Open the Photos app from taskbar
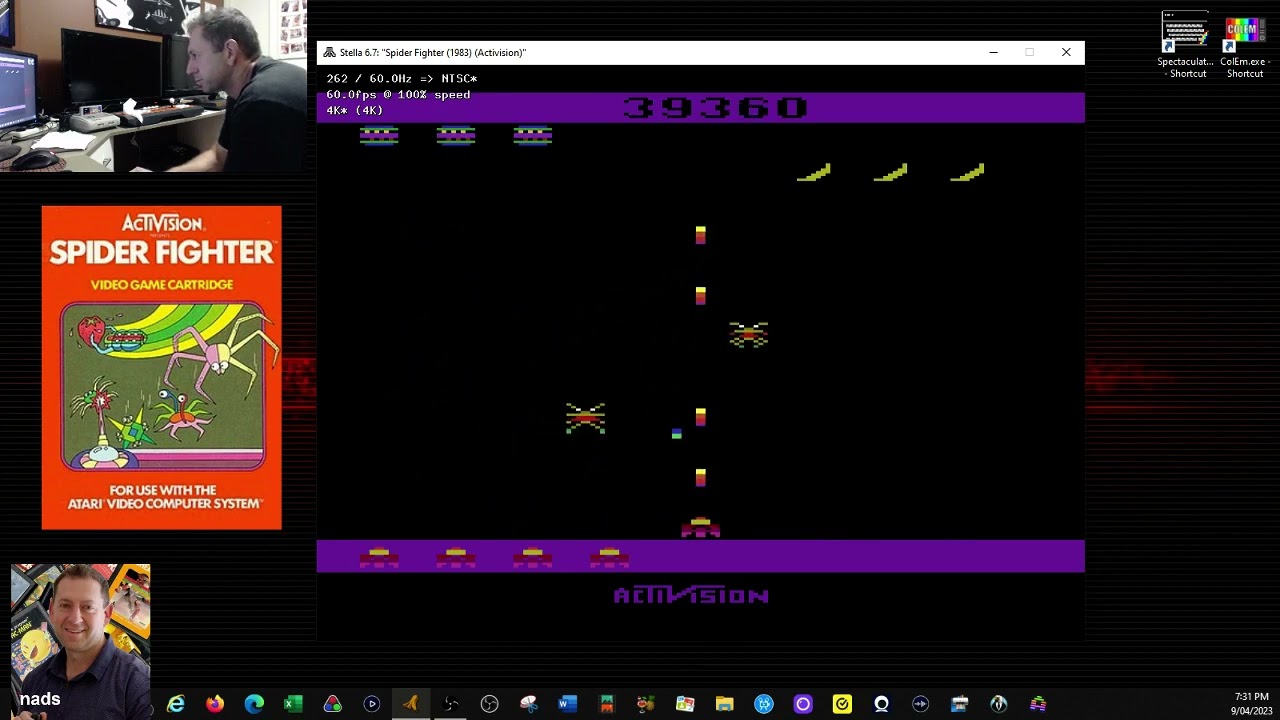 [685, 704]
